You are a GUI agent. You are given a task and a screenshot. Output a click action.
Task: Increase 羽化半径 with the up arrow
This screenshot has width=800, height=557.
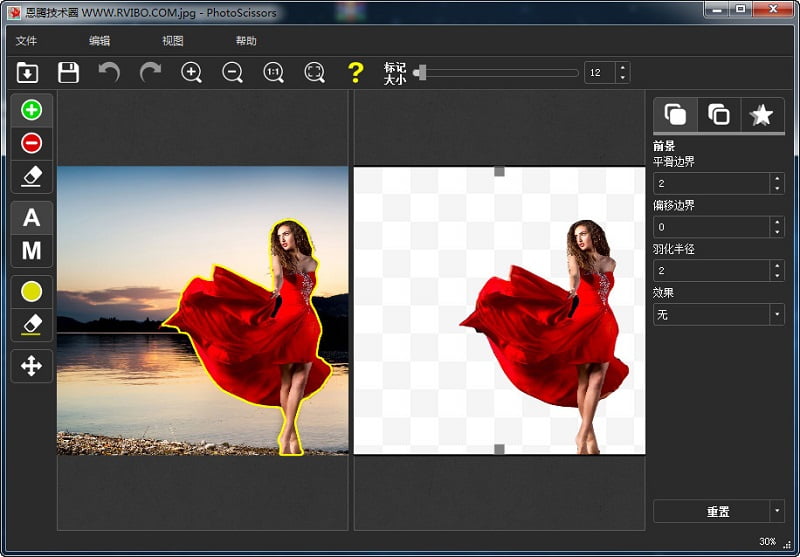[777, 265]
